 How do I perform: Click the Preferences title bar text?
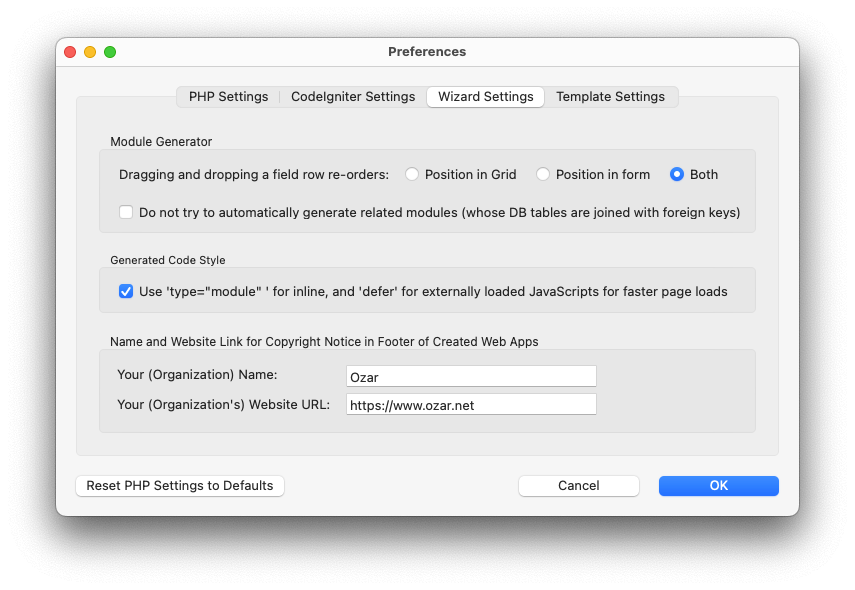click(x=427, y=52)
